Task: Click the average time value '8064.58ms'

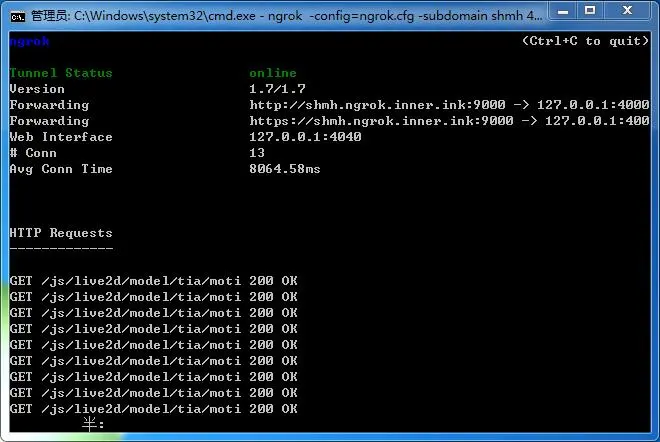Action: [285, 169]
